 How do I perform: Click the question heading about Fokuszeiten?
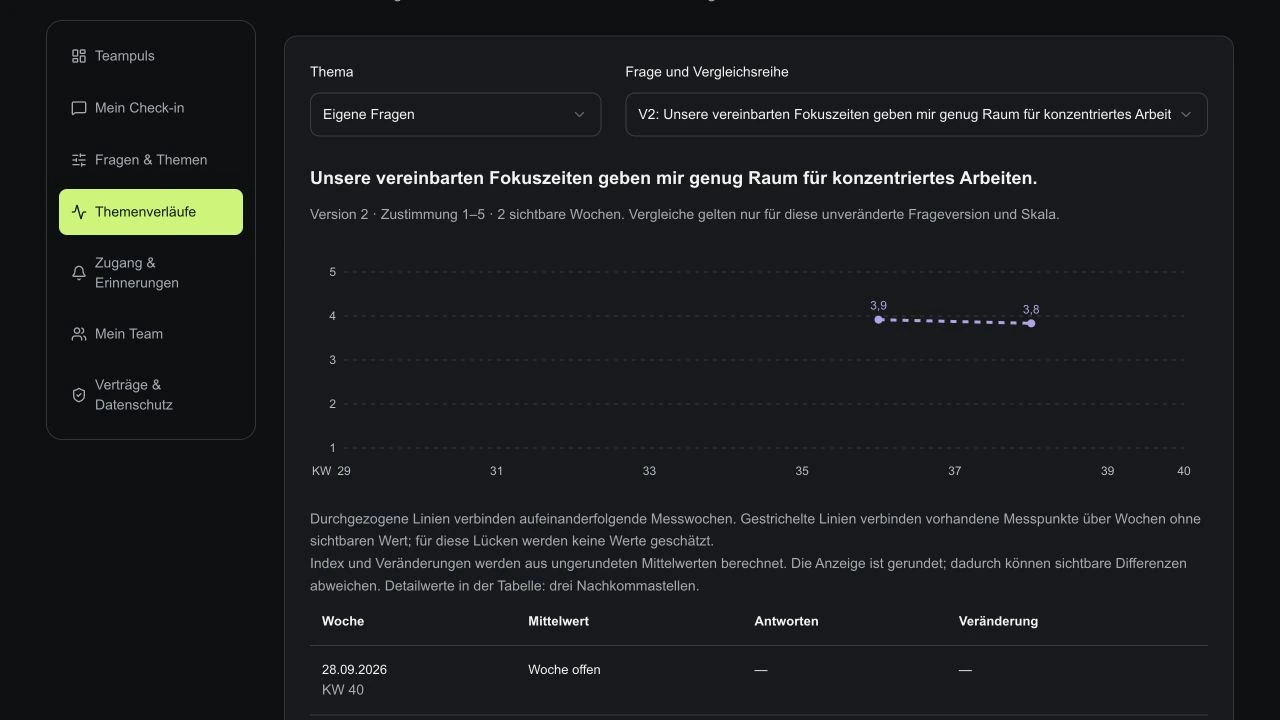[x=674, y=178]
